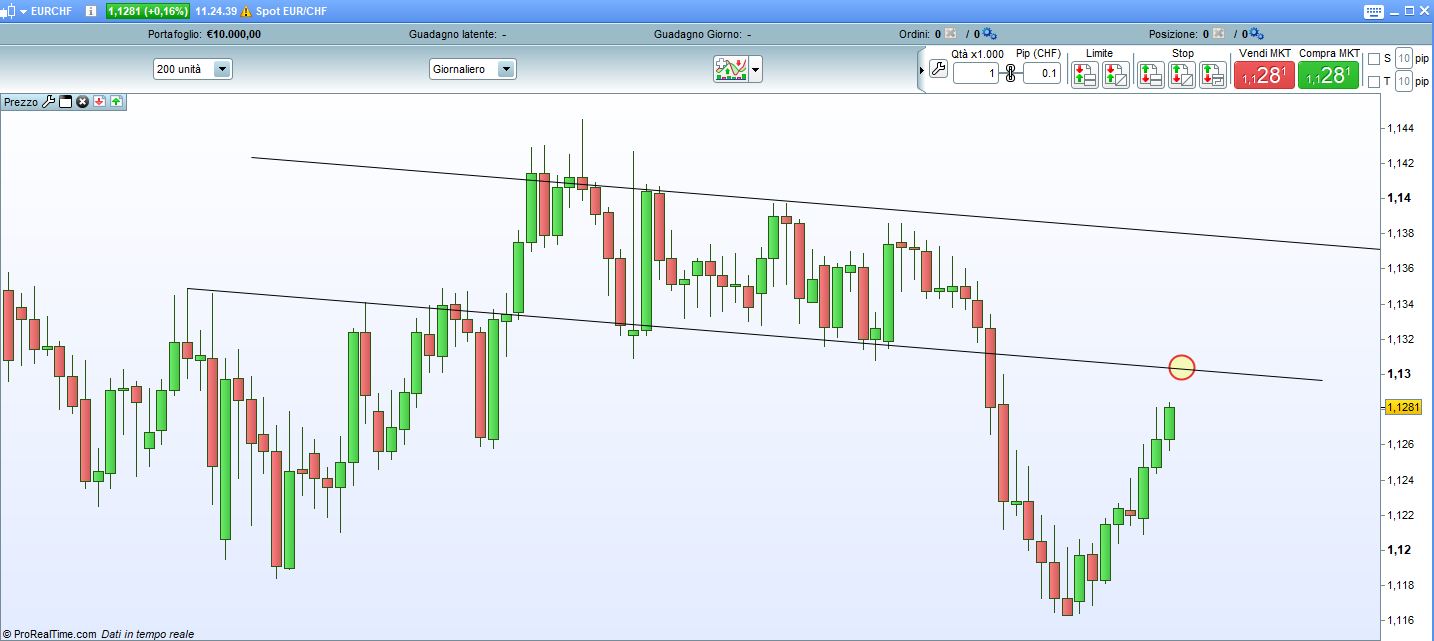Click the Ordini: 0 counter
The height and width of the screenshot is (641, 1434).
point(920,34)
